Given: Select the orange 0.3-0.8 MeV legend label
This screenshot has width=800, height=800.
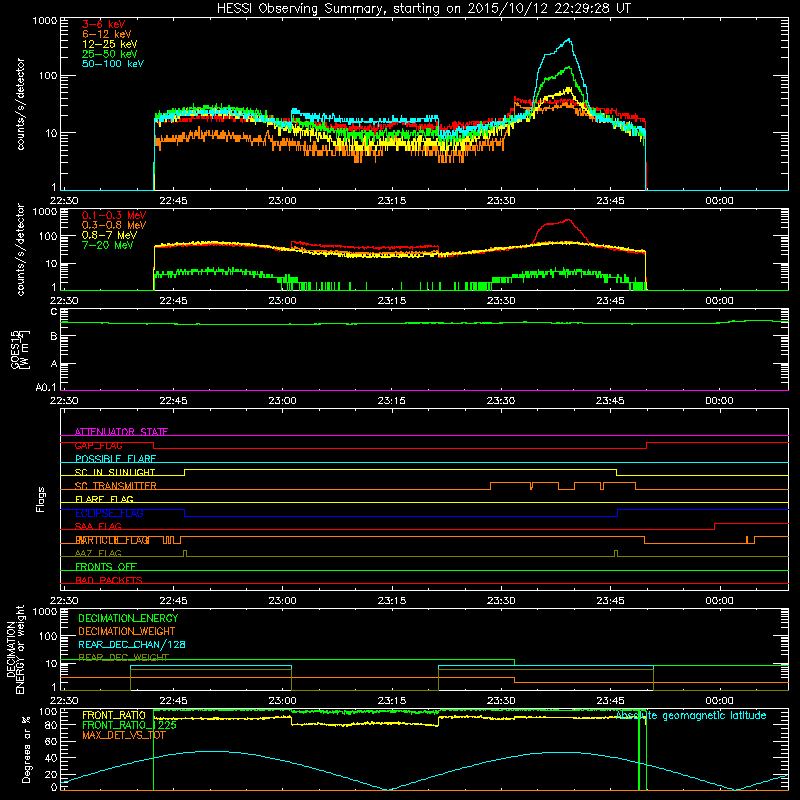Looking at the screenshot, I should (x=114, y=225).
